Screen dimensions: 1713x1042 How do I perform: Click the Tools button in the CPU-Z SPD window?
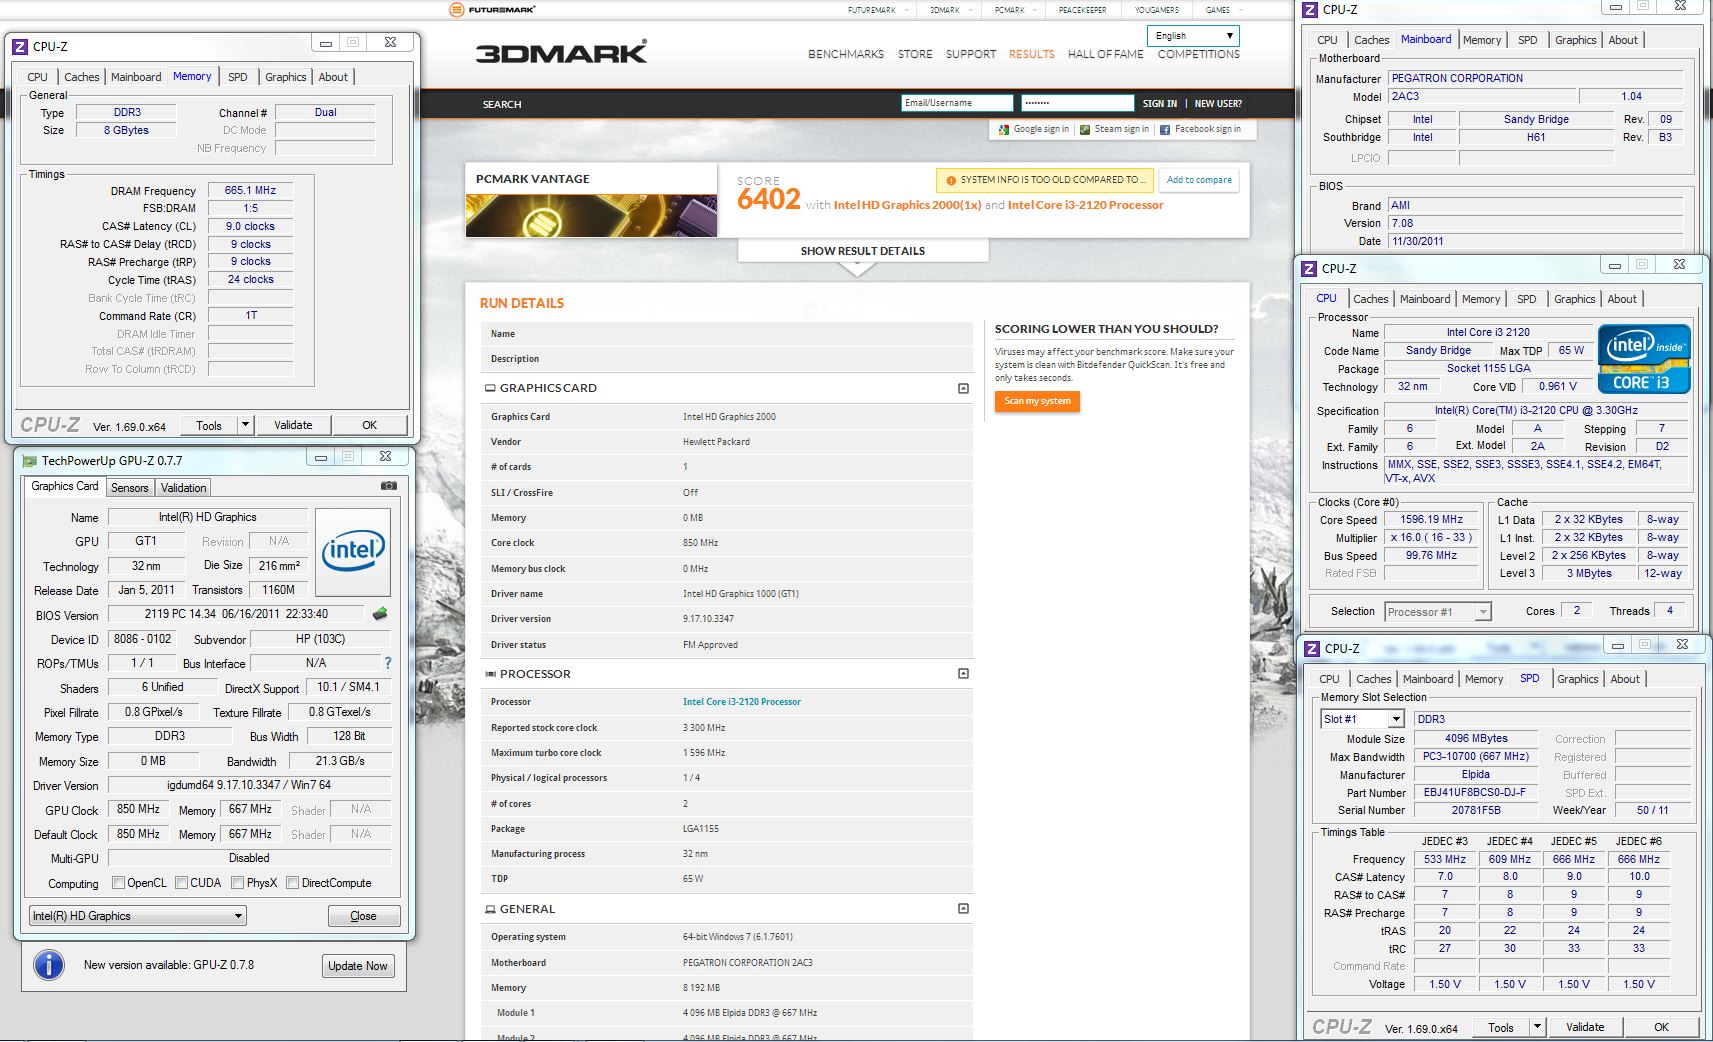click(x=1501, y=1027)
